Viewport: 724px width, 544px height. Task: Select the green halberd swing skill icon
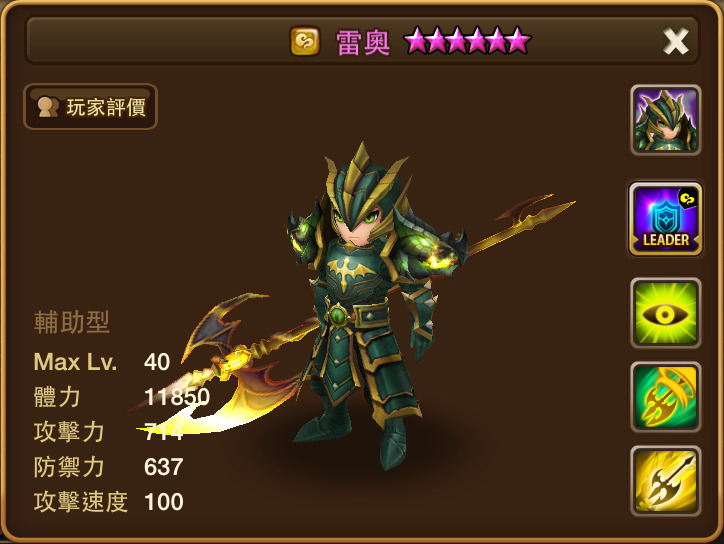tap(665, 397)
